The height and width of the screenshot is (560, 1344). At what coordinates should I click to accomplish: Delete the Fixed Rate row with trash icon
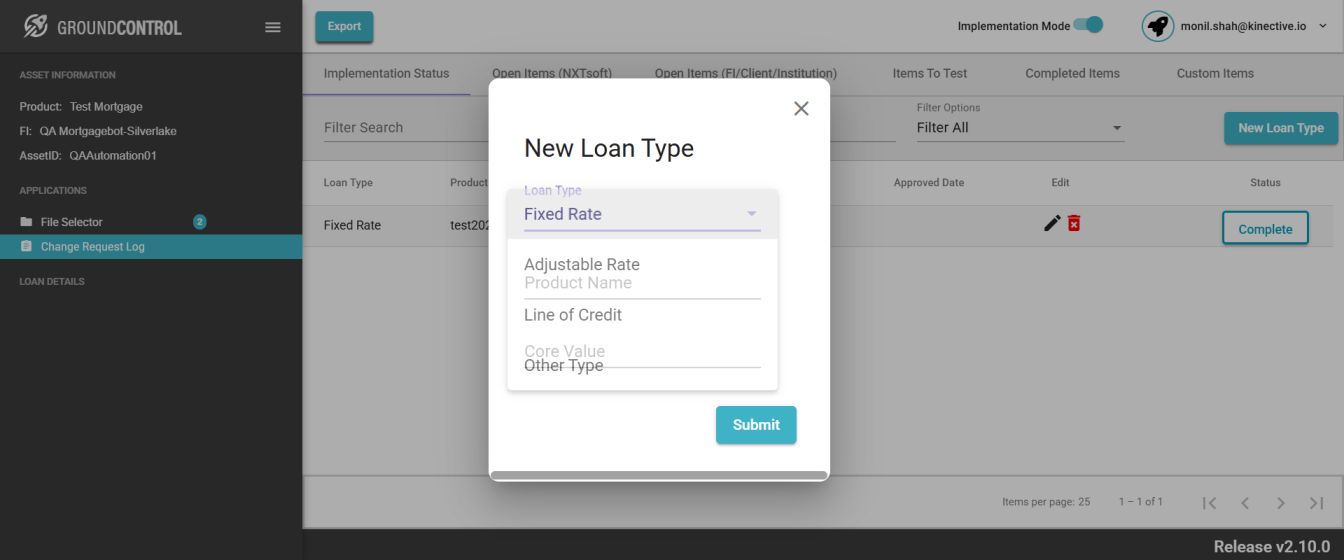click(1074, 223)
